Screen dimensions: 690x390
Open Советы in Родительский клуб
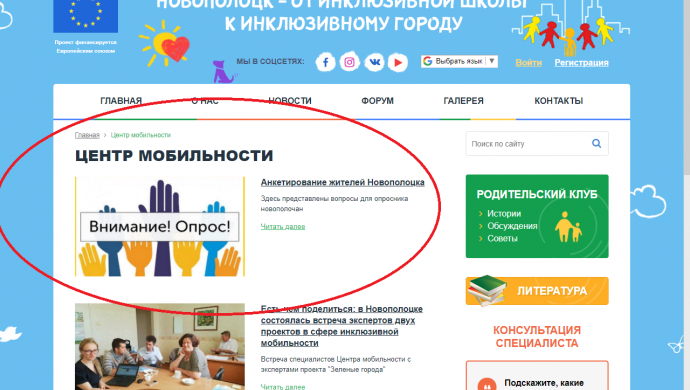pos(502,238)
